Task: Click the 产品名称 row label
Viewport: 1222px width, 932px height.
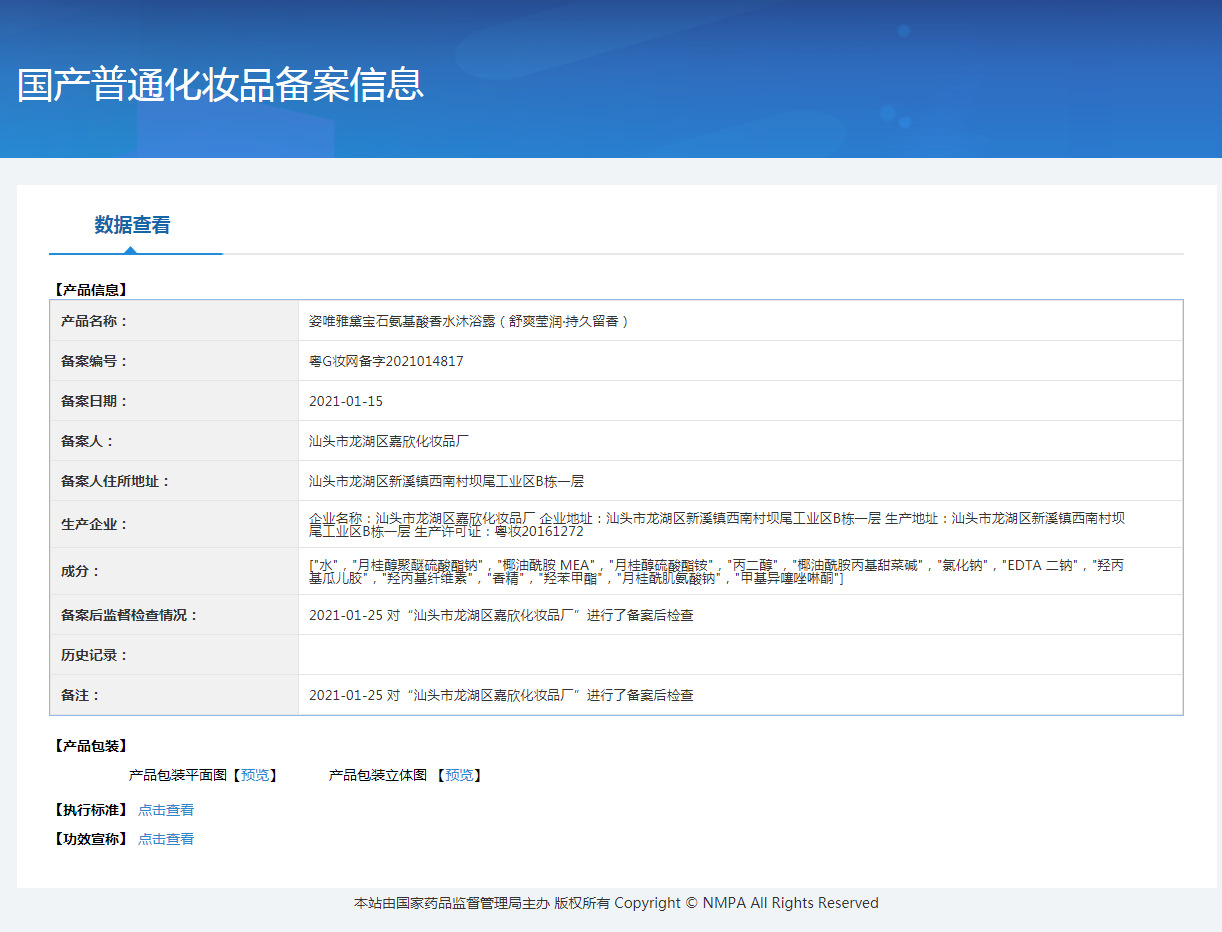Action: [x=95, y=321]
